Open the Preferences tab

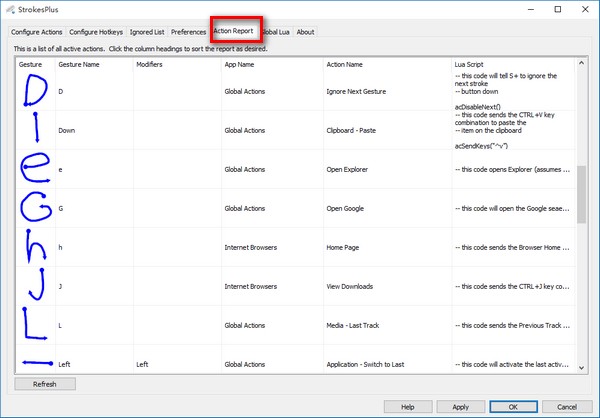[x=188, y=32]
